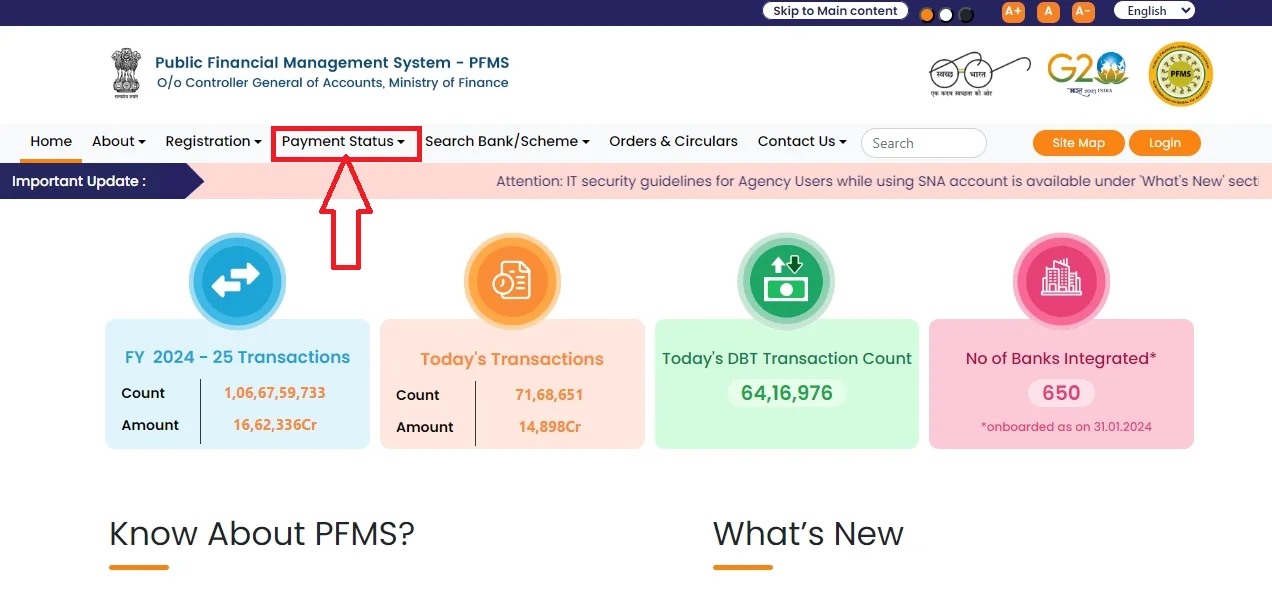The width and height of the screenshot is (1272, 602).
Task: Open the English language dropdown
Action: [1154, 11]
